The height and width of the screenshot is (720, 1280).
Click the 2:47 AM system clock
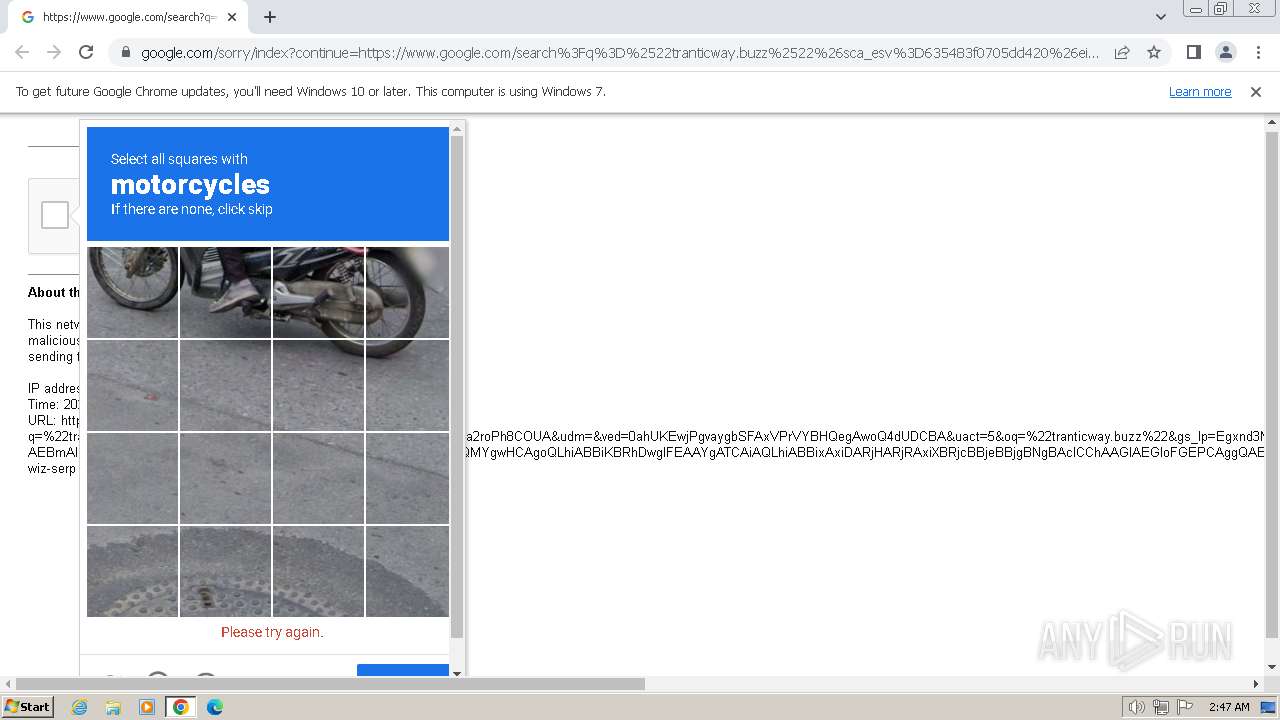click(1229, 707)
